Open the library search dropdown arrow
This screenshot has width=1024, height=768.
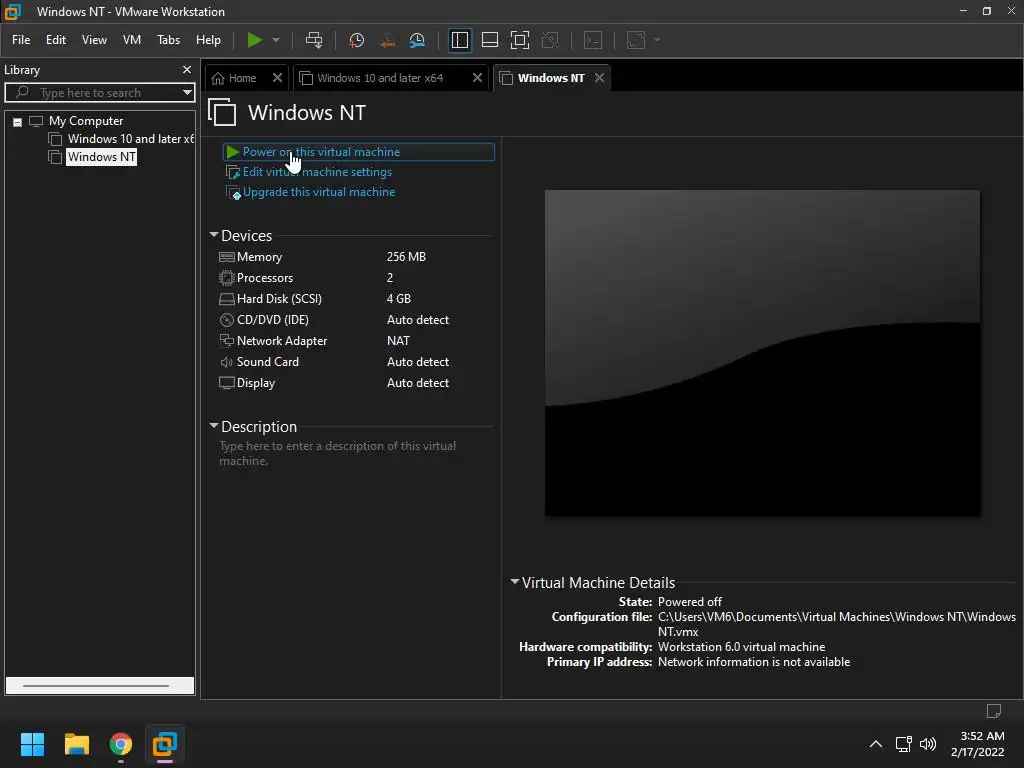click(x=187, y=93)
